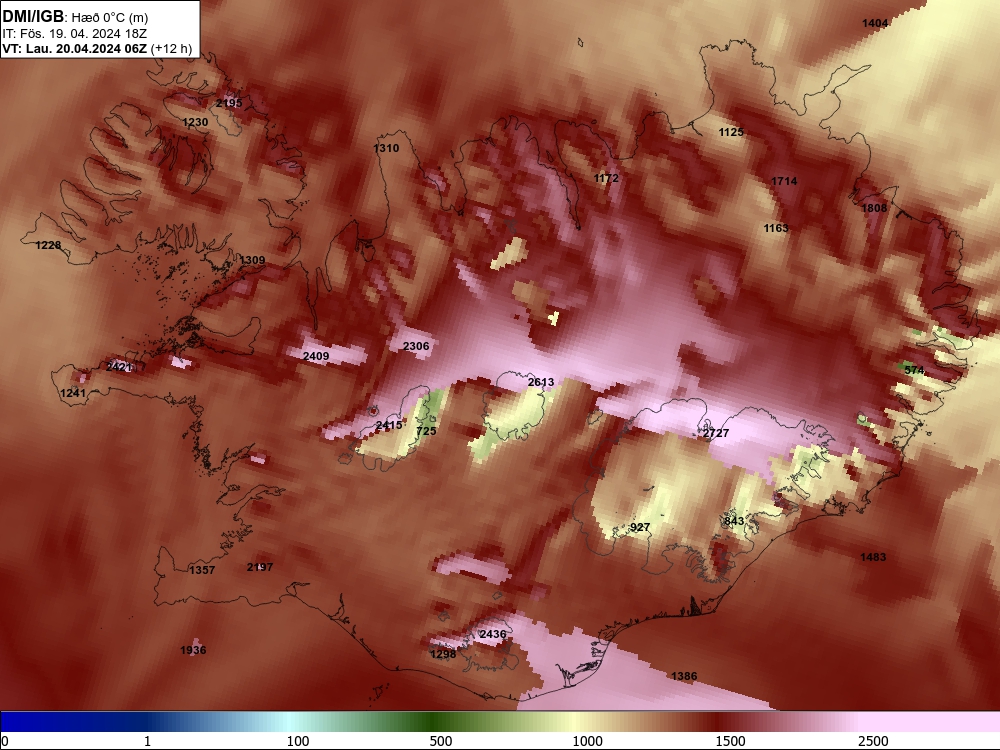Click the valid time line 'VT: Lau. 20.04.2024 06Z'
The height and width of the screenshot is (750, 1000).
click(x=74, y=49)
